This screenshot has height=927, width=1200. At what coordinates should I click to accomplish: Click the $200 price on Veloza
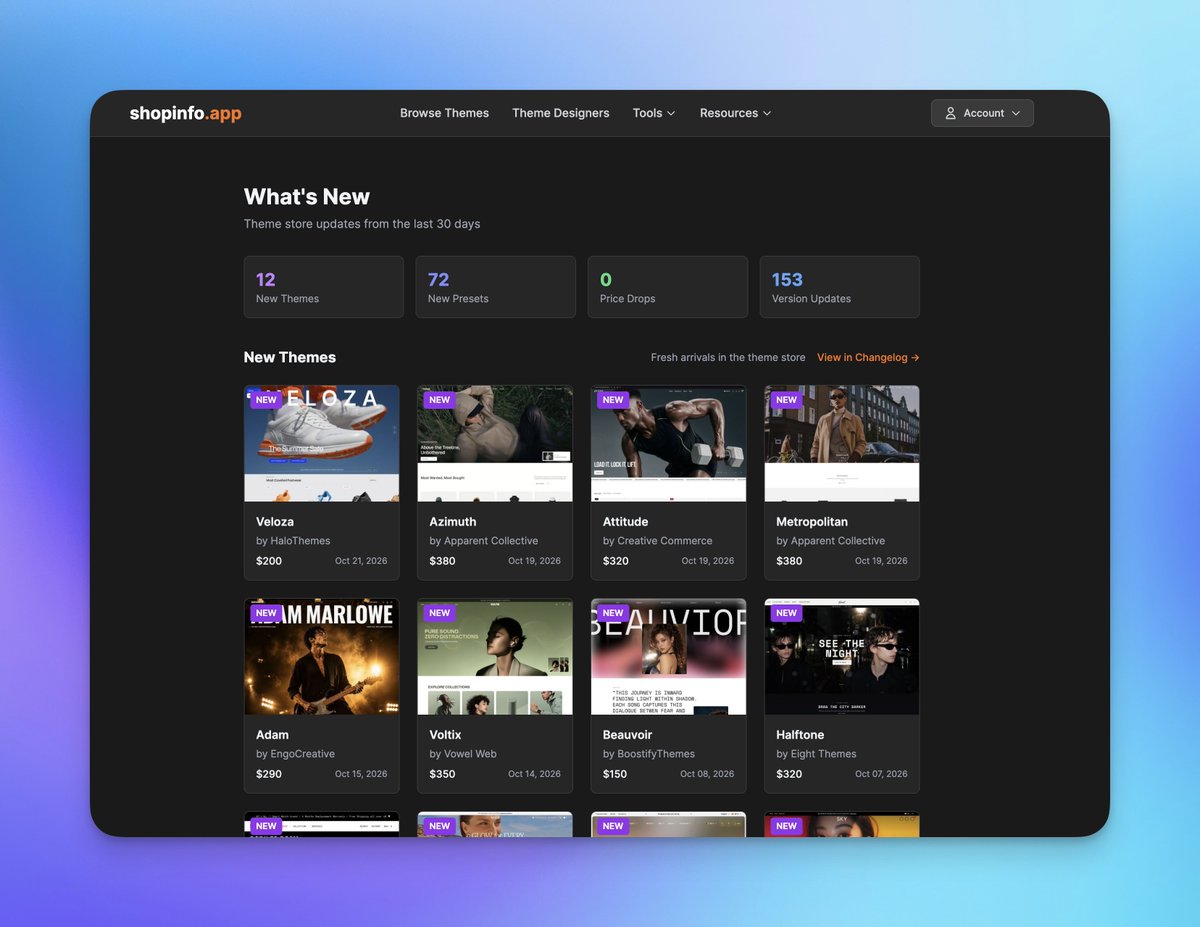(x=269, y=561)
